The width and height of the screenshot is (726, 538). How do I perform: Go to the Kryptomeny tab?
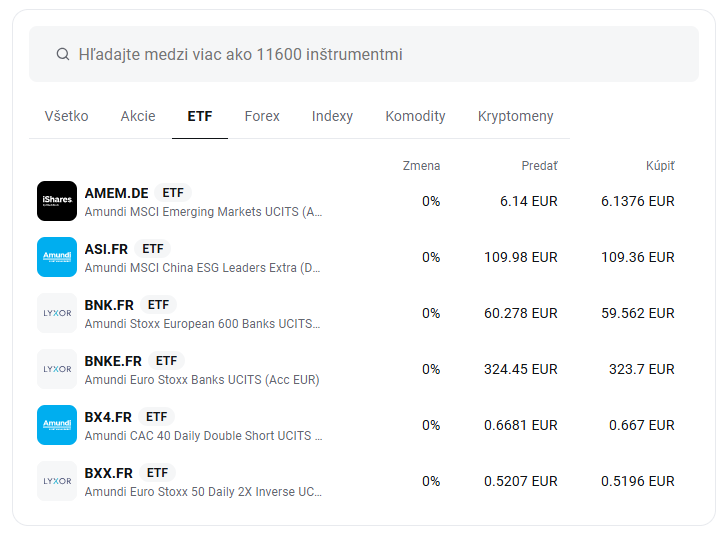[515, 116]
